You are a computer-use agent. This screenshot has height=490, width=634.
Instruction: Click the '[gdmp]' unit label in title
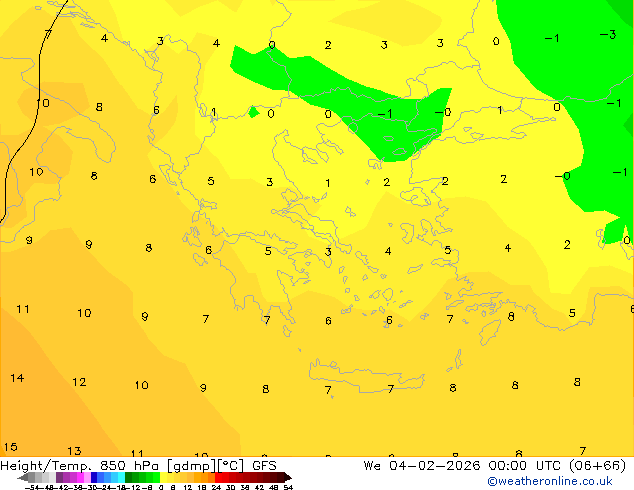191,466
